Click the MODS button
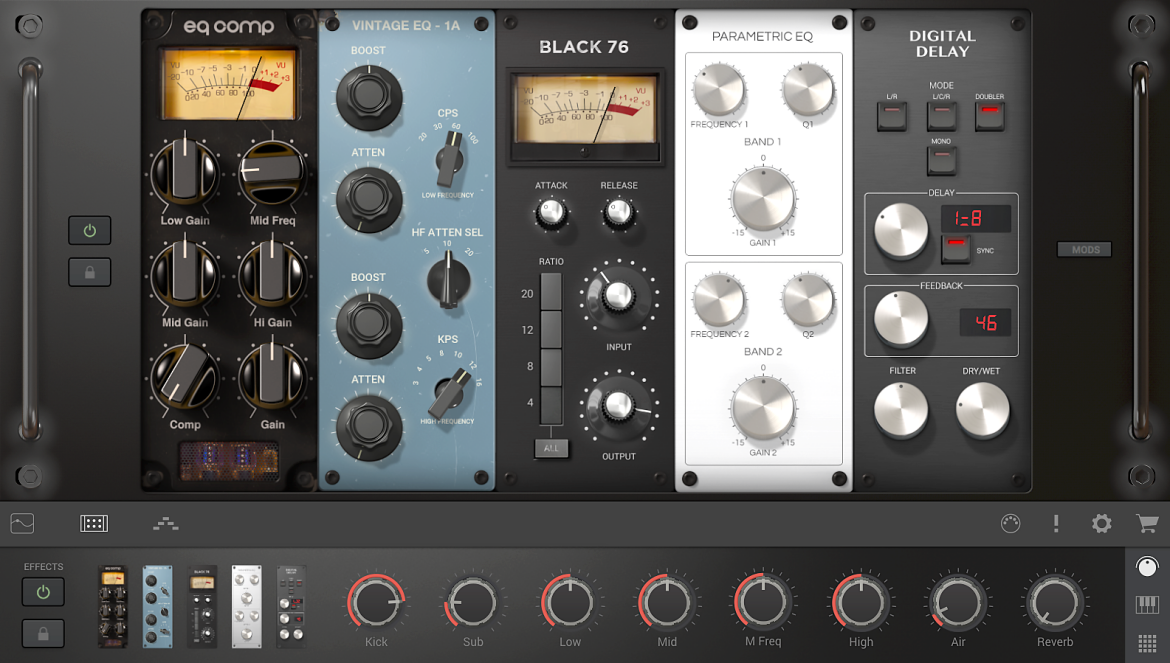Viewport: 1170px width, 663px height. [1085, 250]
